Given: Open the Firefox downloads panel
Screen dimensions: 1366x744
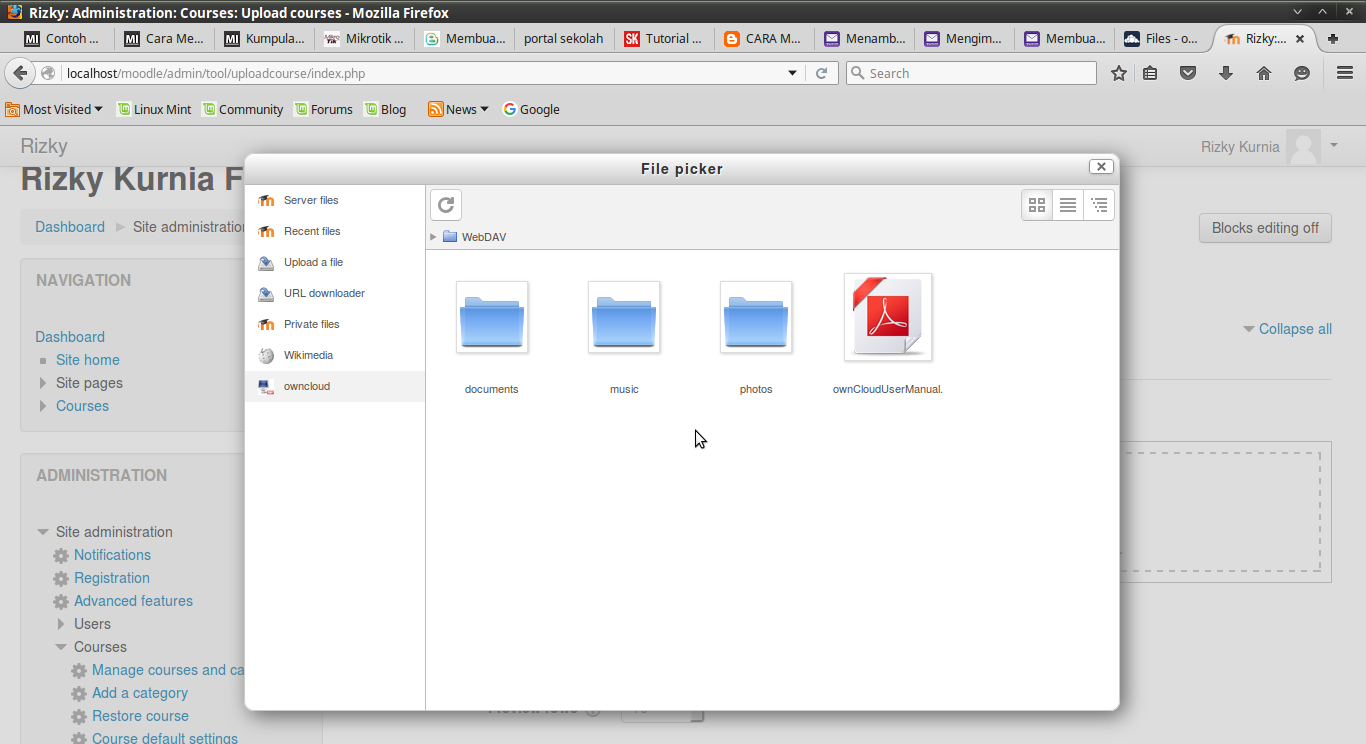Looking at the screenshot, I should click(x=1226, y=73).
